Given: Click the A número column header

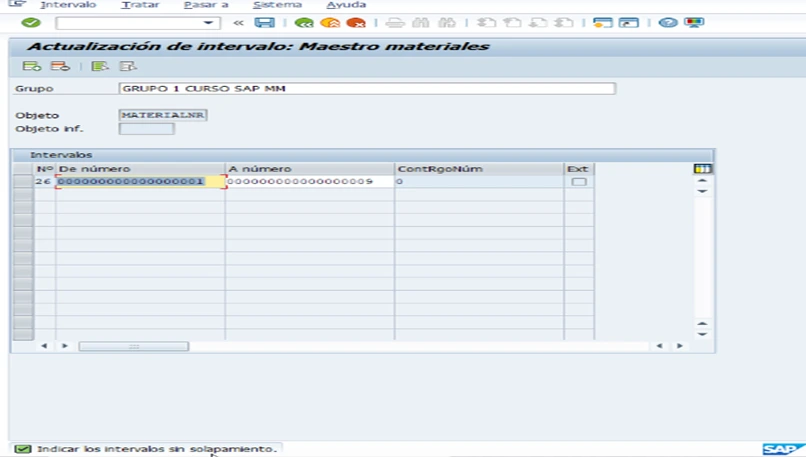Looking at the screenshot, I should pyautogui.click(x=310, y=169).
